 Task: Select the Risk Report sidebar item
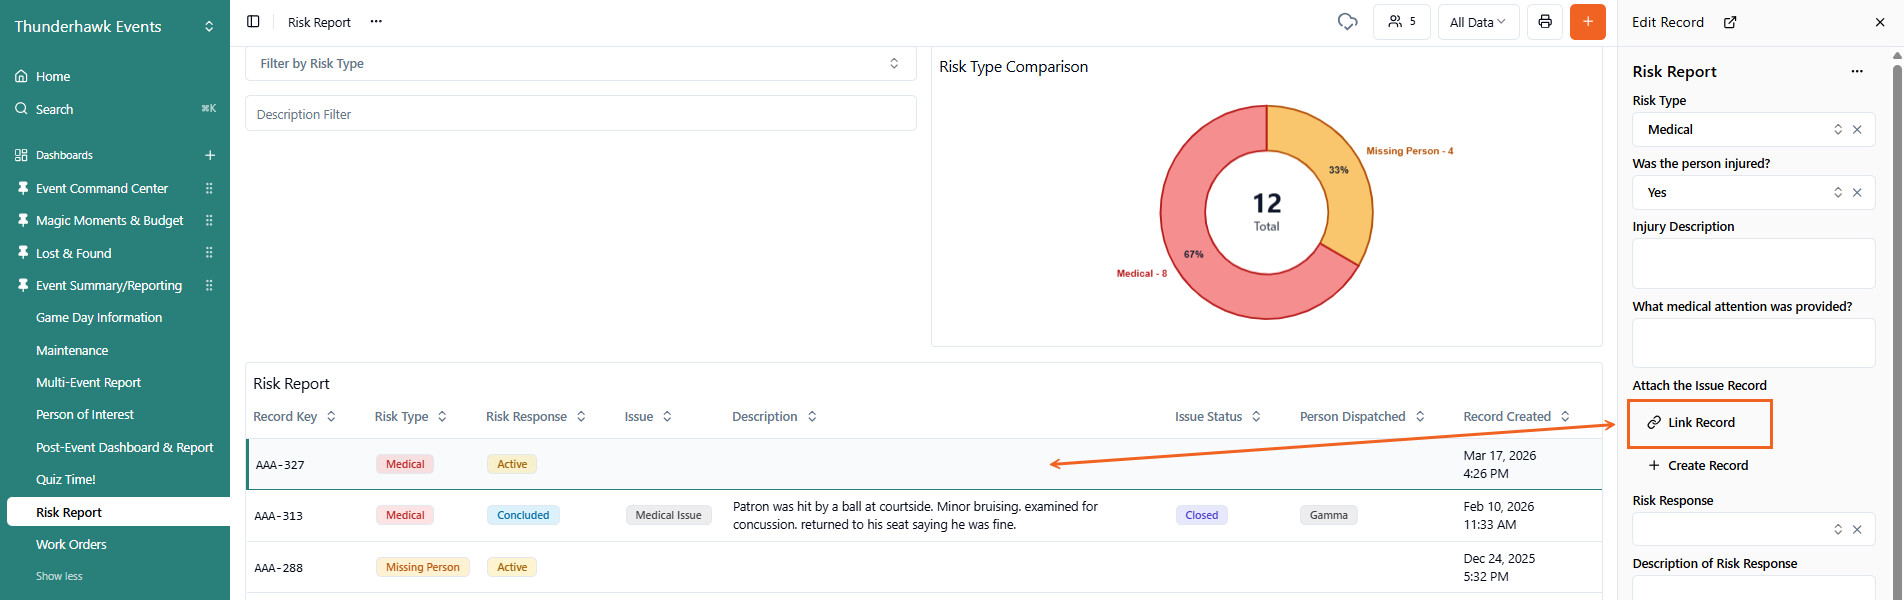118,512
